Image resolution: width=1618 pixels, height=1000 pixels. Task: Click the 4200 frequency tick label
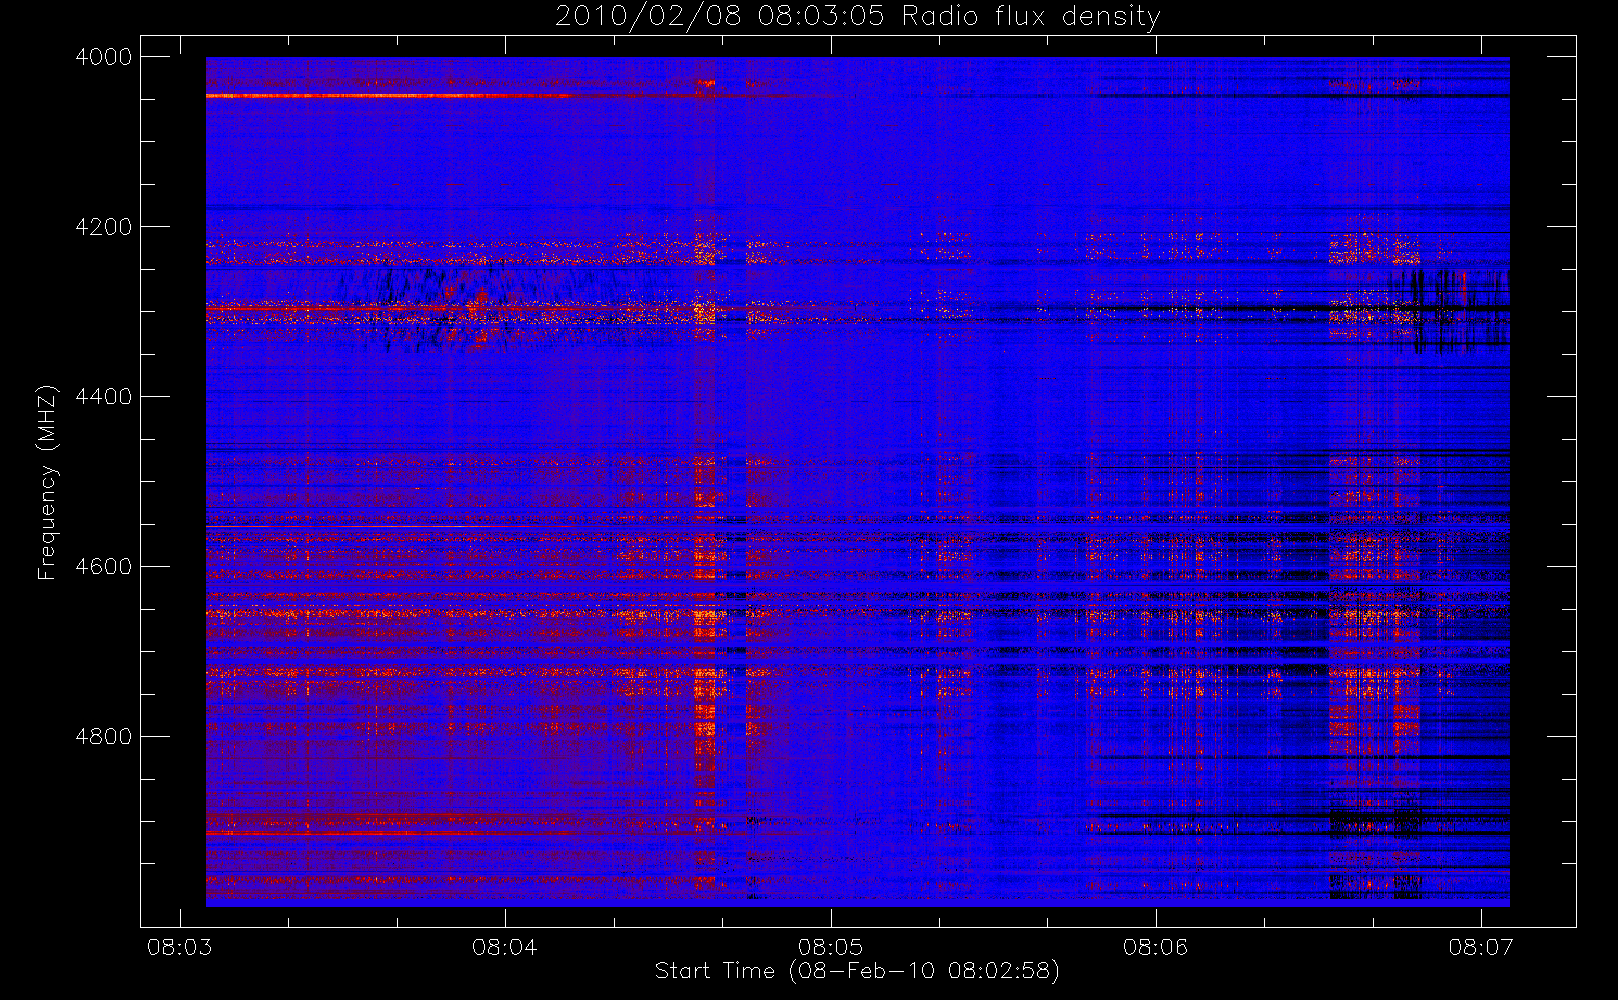(x=104, y=227)
